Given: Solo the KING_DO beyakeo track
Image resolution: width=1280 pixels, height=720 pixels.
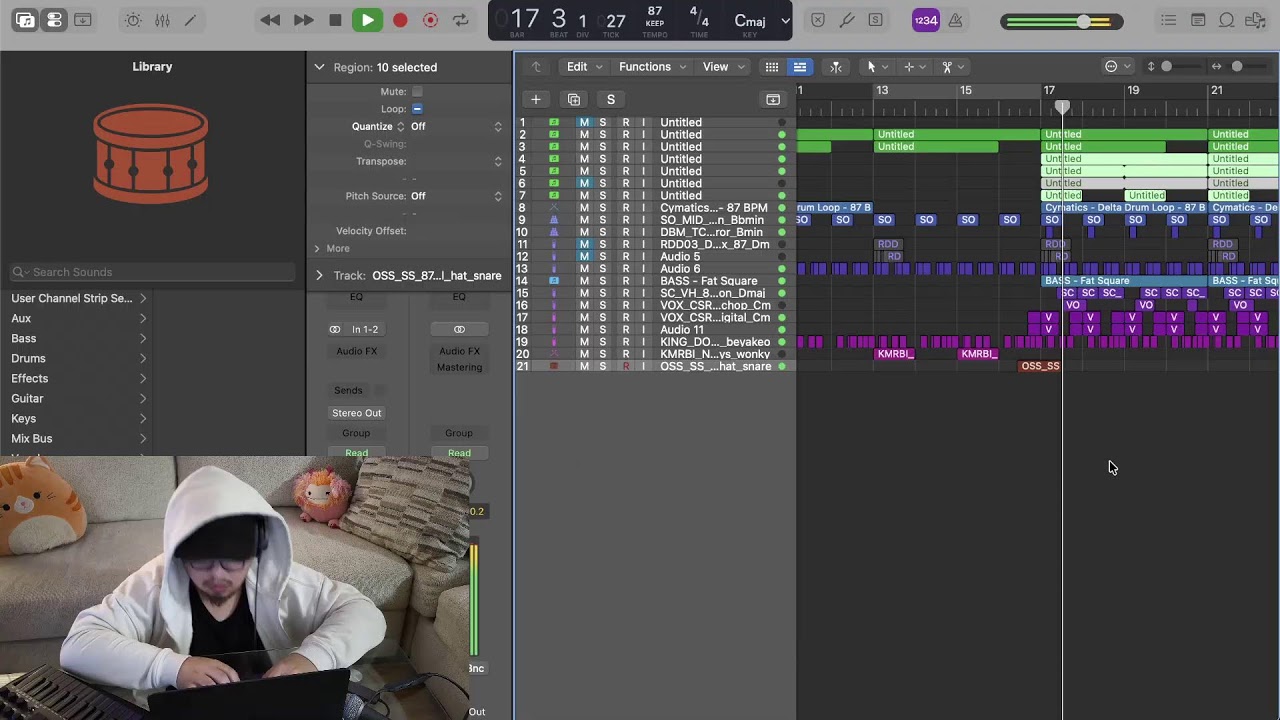Looking at the screenshot, I should [603, 342].
